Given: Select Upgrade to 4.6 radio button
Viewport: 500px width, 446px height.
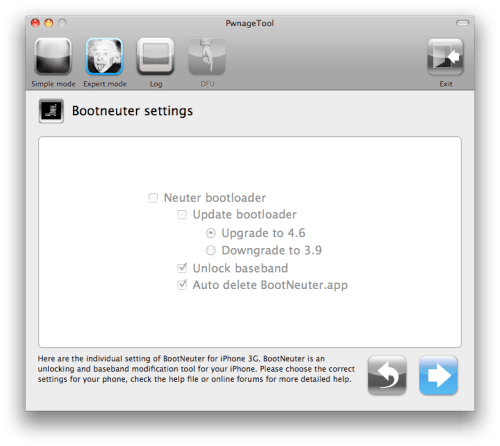Looking at the screenshot, I should (211, 233).
